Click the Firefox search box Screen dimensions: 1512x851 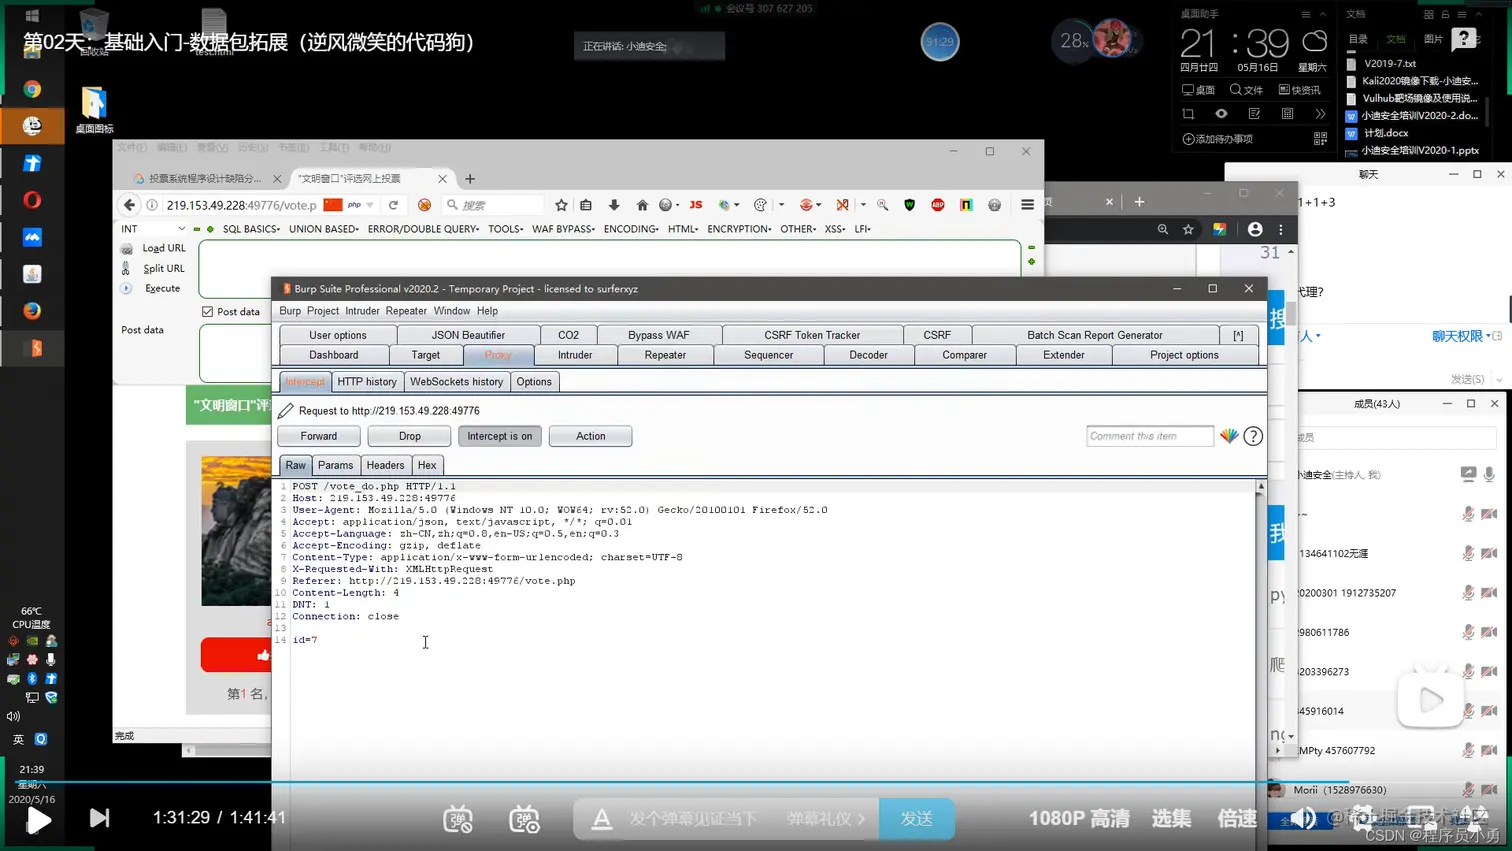click(x=493, y=205)
